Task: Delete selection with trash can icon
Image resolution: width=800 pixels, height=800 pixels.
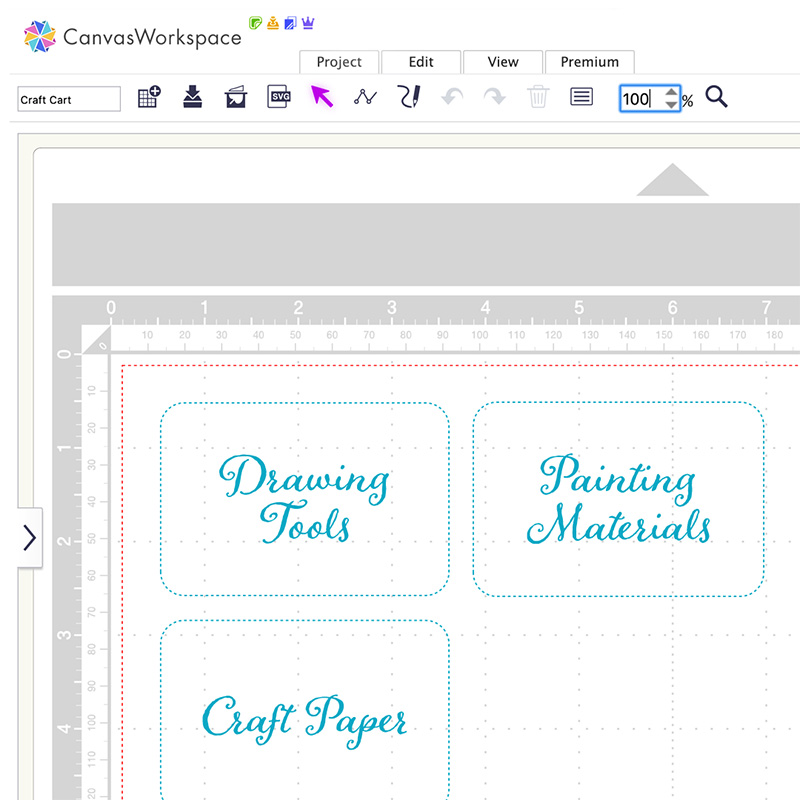Action: tap(538, 98)
